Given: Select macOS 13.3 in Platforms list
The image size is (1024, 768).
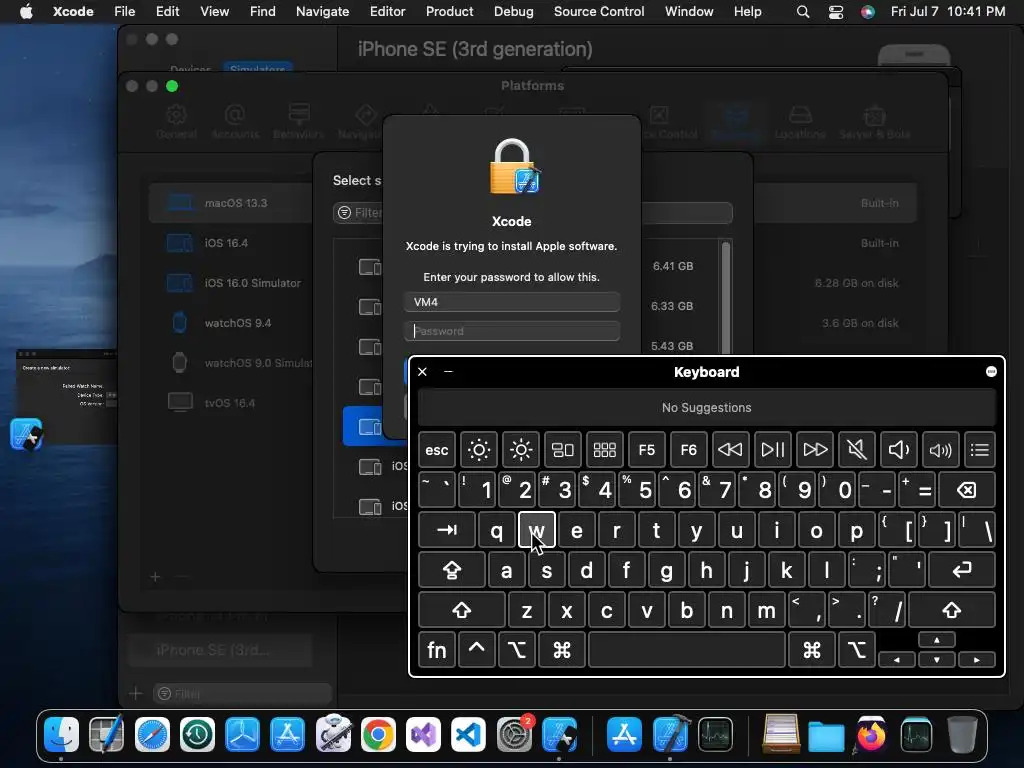Looking at the screenshot, I should [x=231, y=203].
